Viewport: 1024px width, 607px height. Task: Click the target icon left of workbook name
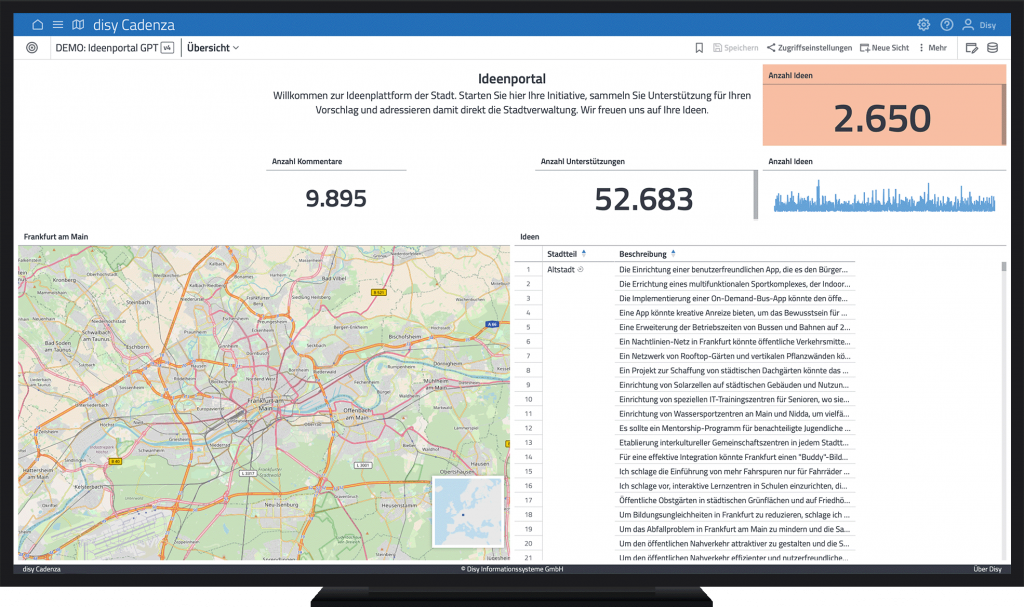click(x=32, y=48)
